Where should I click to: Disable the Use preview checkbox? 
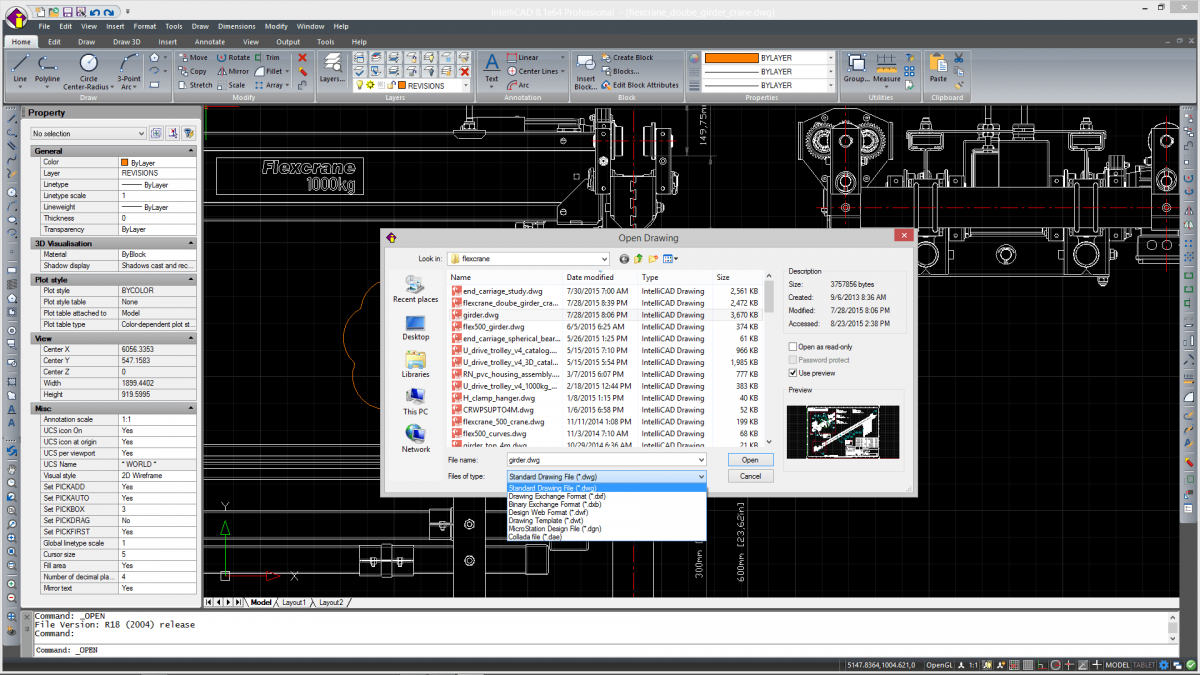click(x=793, y=373)
